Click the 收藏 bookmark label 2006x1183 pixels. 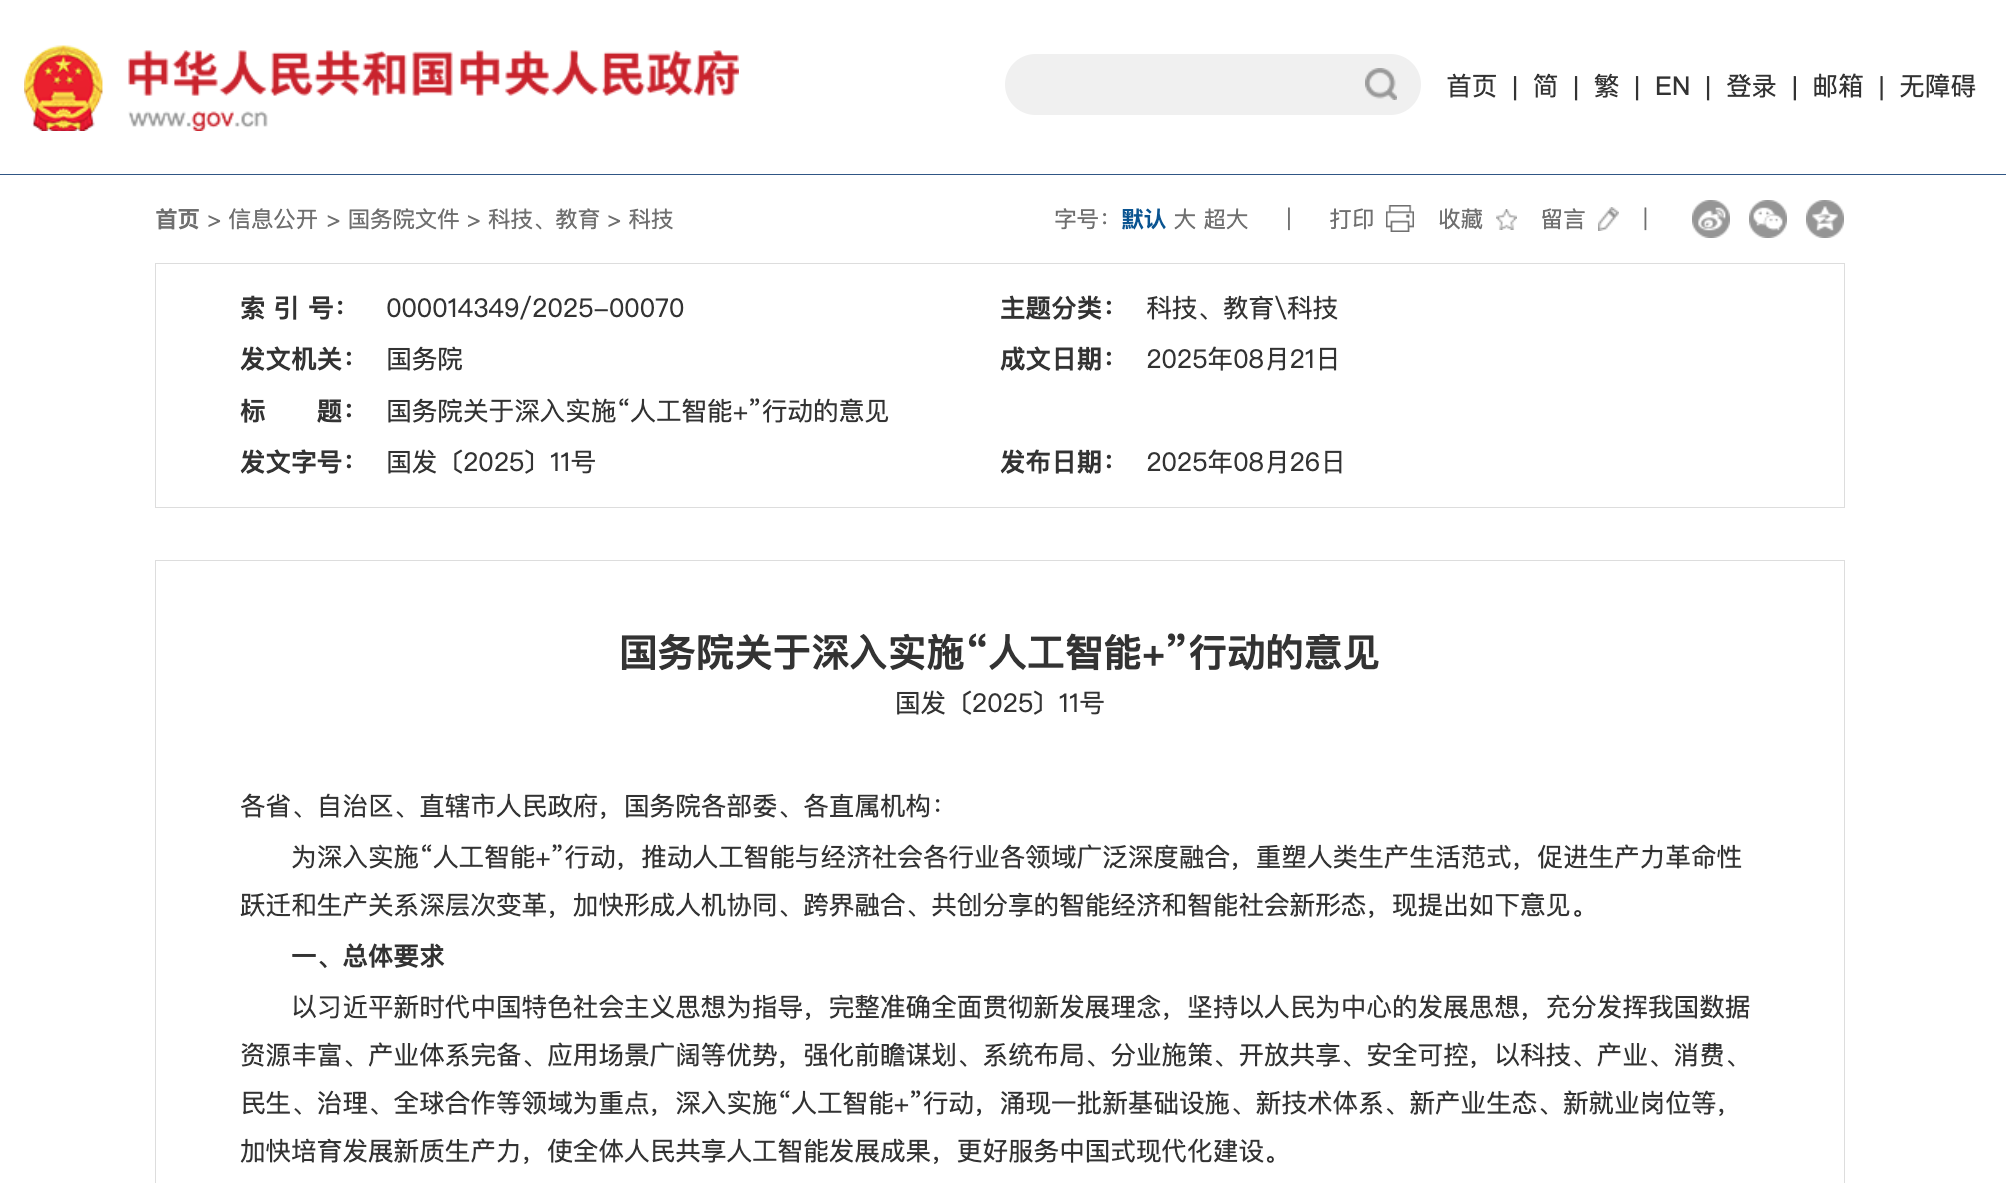point(1461,219)
